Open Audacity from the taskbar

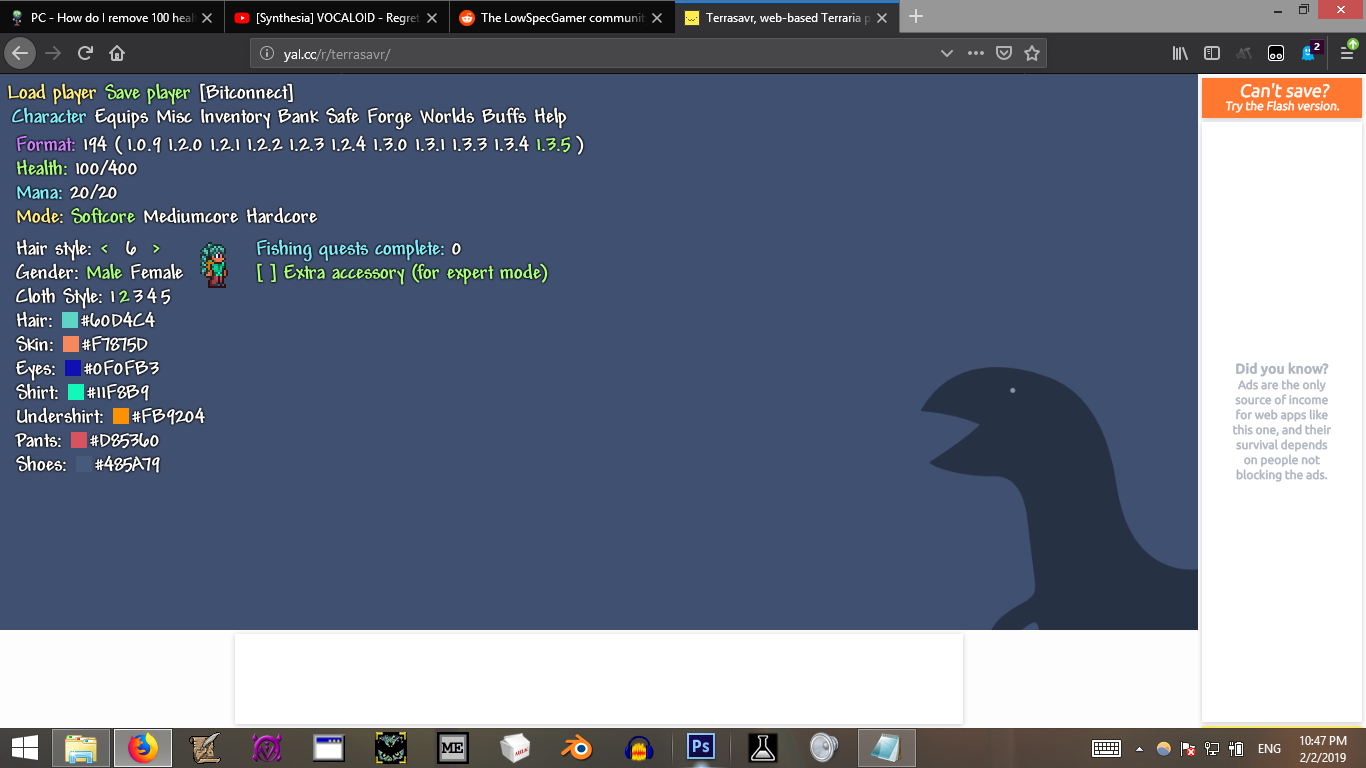tap(639, 747)
